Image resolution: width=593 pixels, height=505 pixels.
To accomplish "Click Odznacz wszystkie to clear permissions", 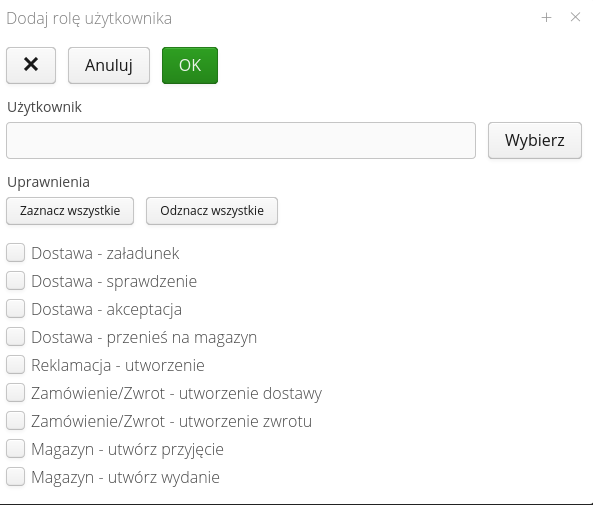I will pyautogui.click(x=212, y=211).
